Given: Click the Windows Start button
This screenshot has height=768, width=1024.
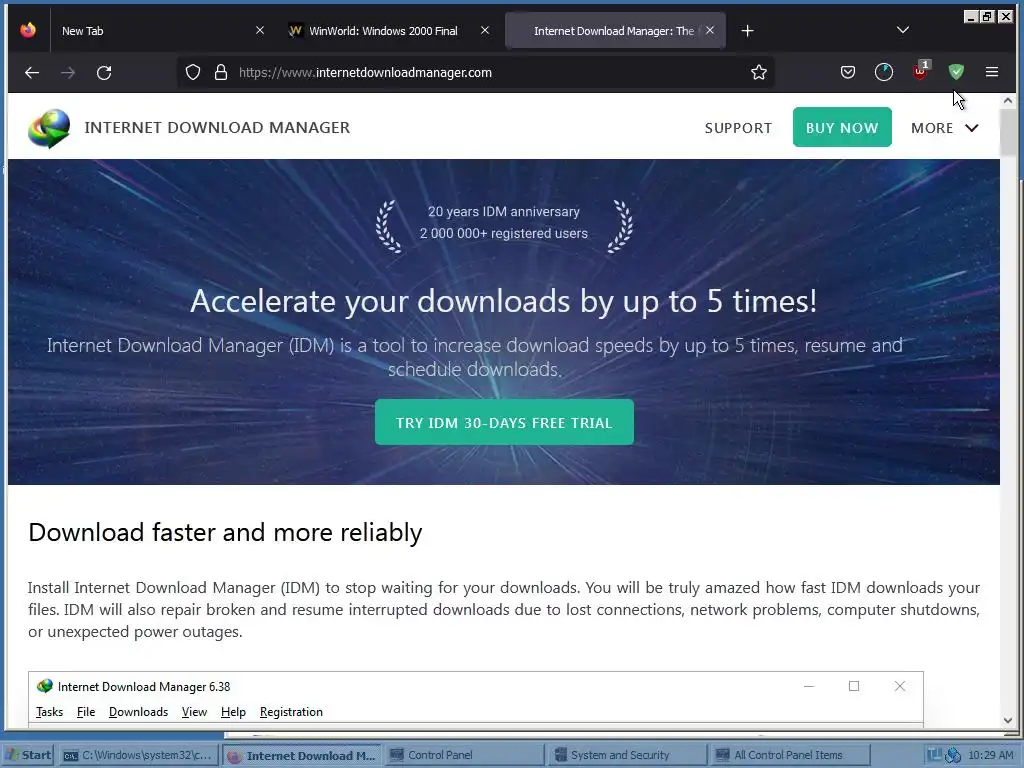Looking at the screenshot, I should click(29, 755).
